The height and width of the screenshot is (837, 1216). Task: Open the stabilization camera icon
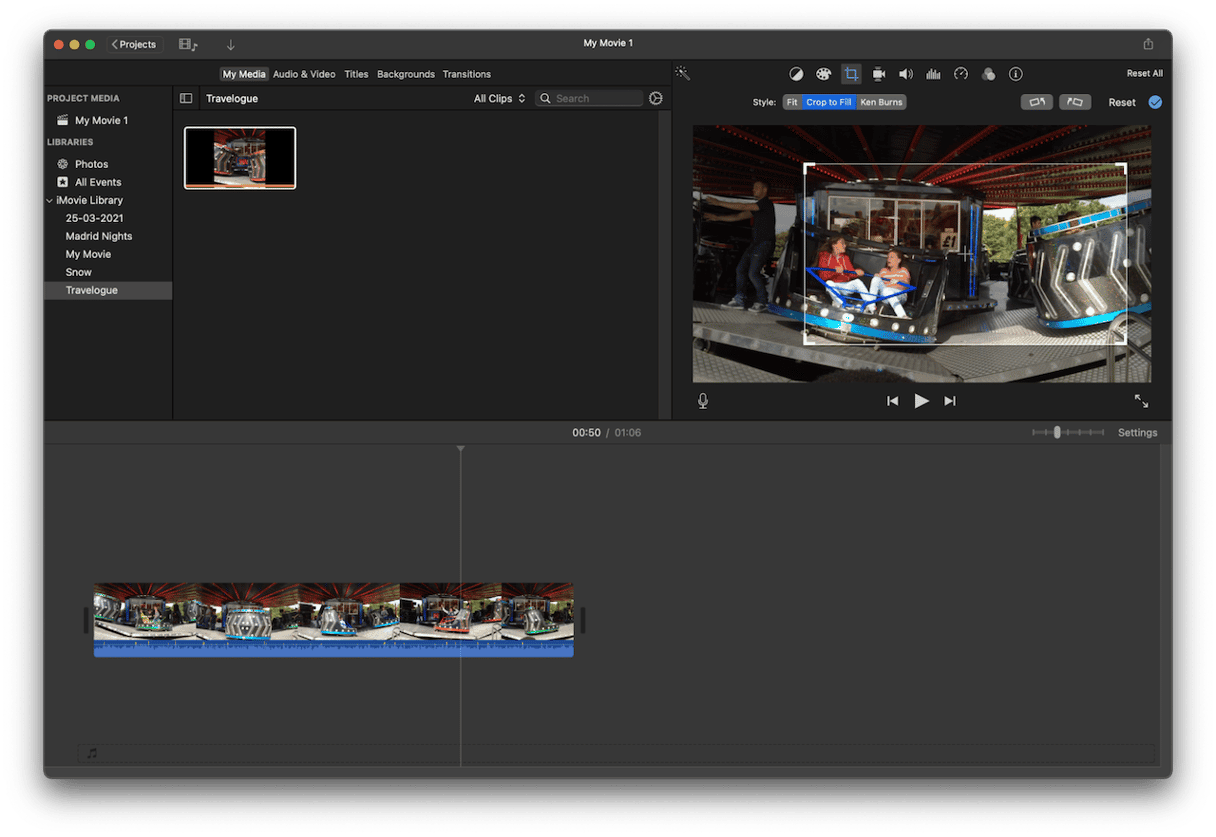[879, 74]
